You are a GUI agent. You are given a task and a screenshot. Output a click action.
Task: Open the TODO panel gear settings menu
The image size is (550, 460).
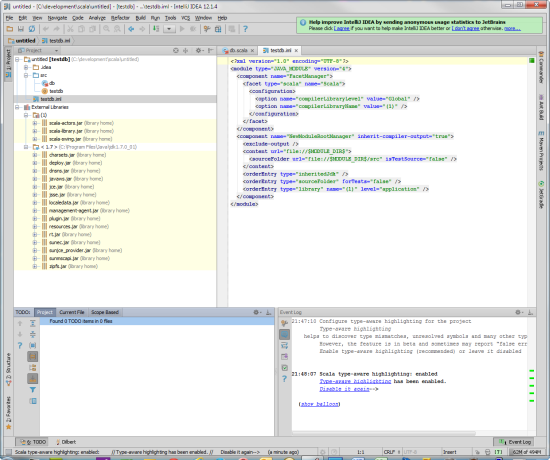point(257,312)
